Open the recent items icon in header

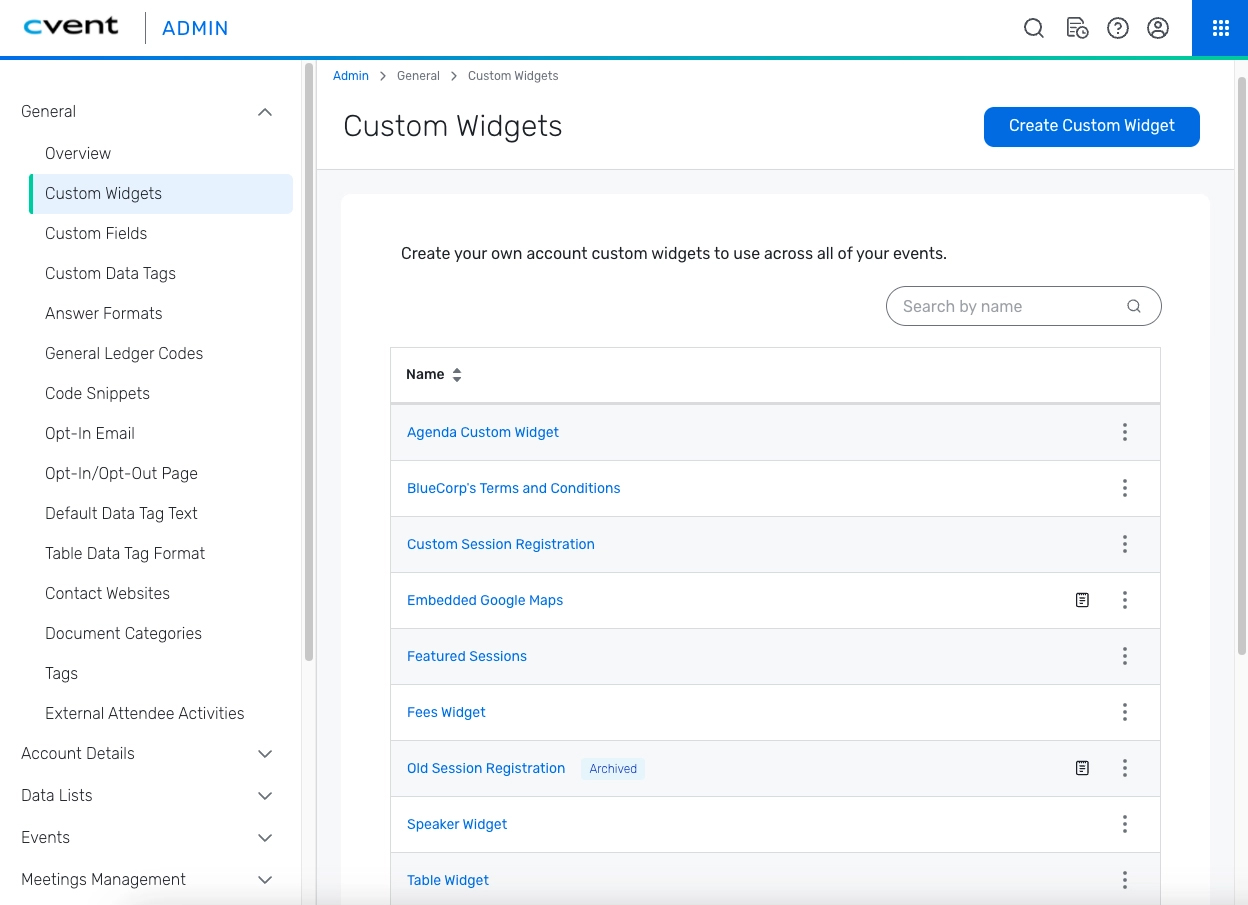coord(1077,28)
